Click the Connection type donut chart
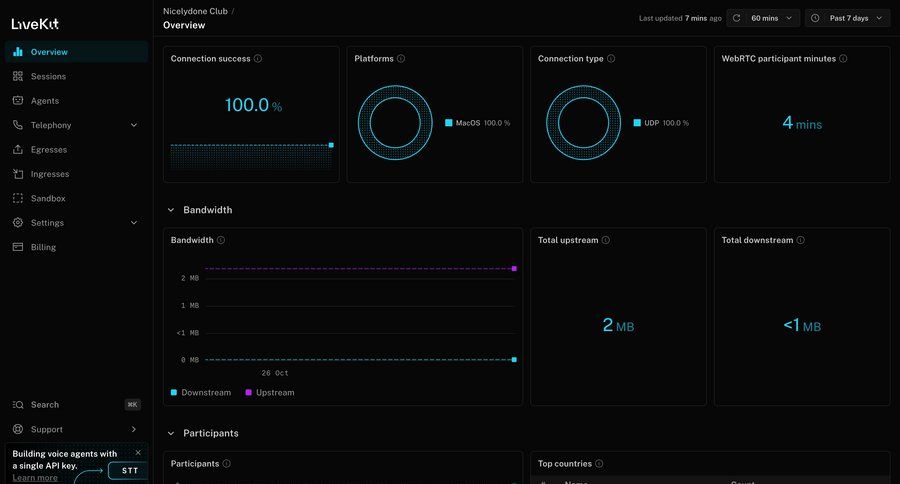Image resolution: width=900 pixels, height=484 pixels. coord(584,123)
